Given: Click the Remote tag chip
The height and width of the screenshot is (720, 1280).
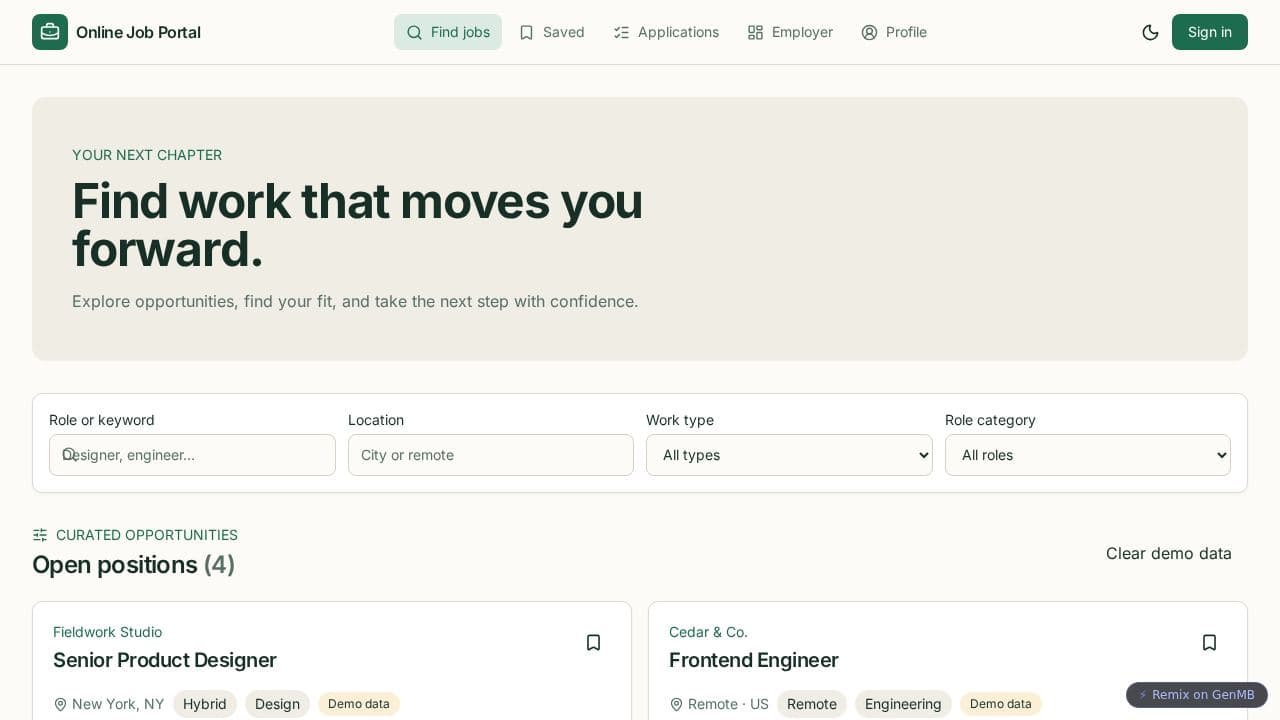Looking at the screenshot, I should [x=812, y=704].
